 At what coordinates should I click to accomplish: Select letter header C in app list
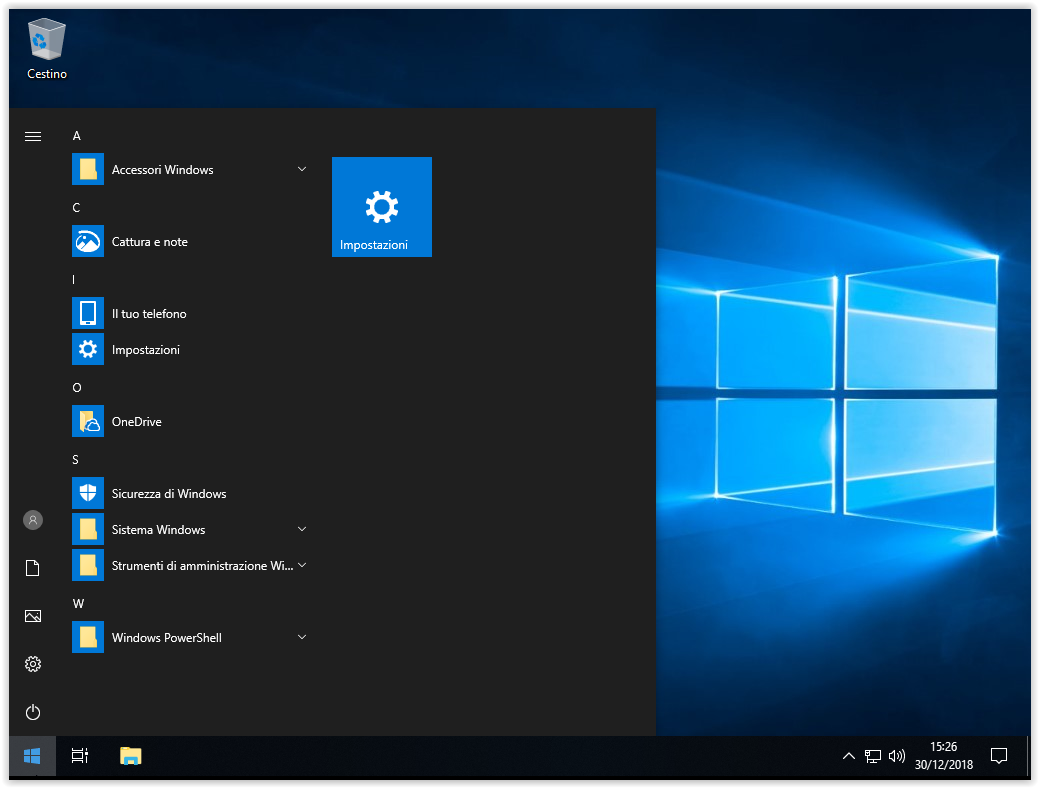76,207
